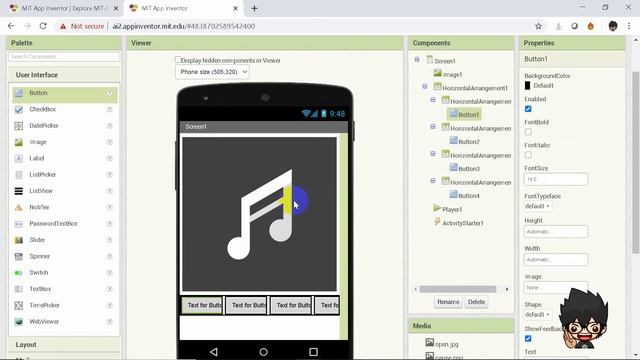Viewport: 640px width, 360px height.
Task: Uncheck the Enabled property checkbox
Action: [528, 109]
